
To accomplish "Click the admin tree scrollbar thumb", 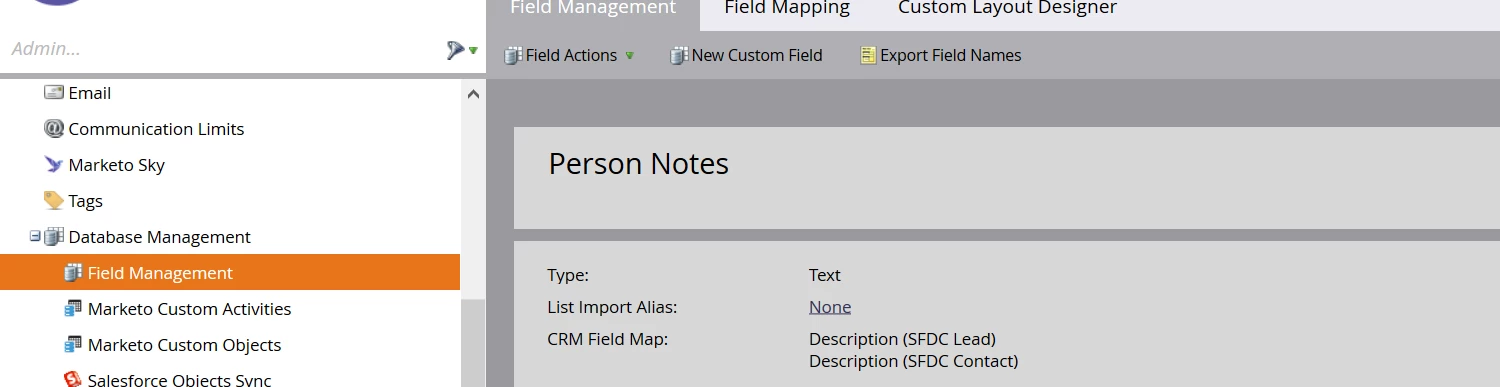I will point(473,343).
